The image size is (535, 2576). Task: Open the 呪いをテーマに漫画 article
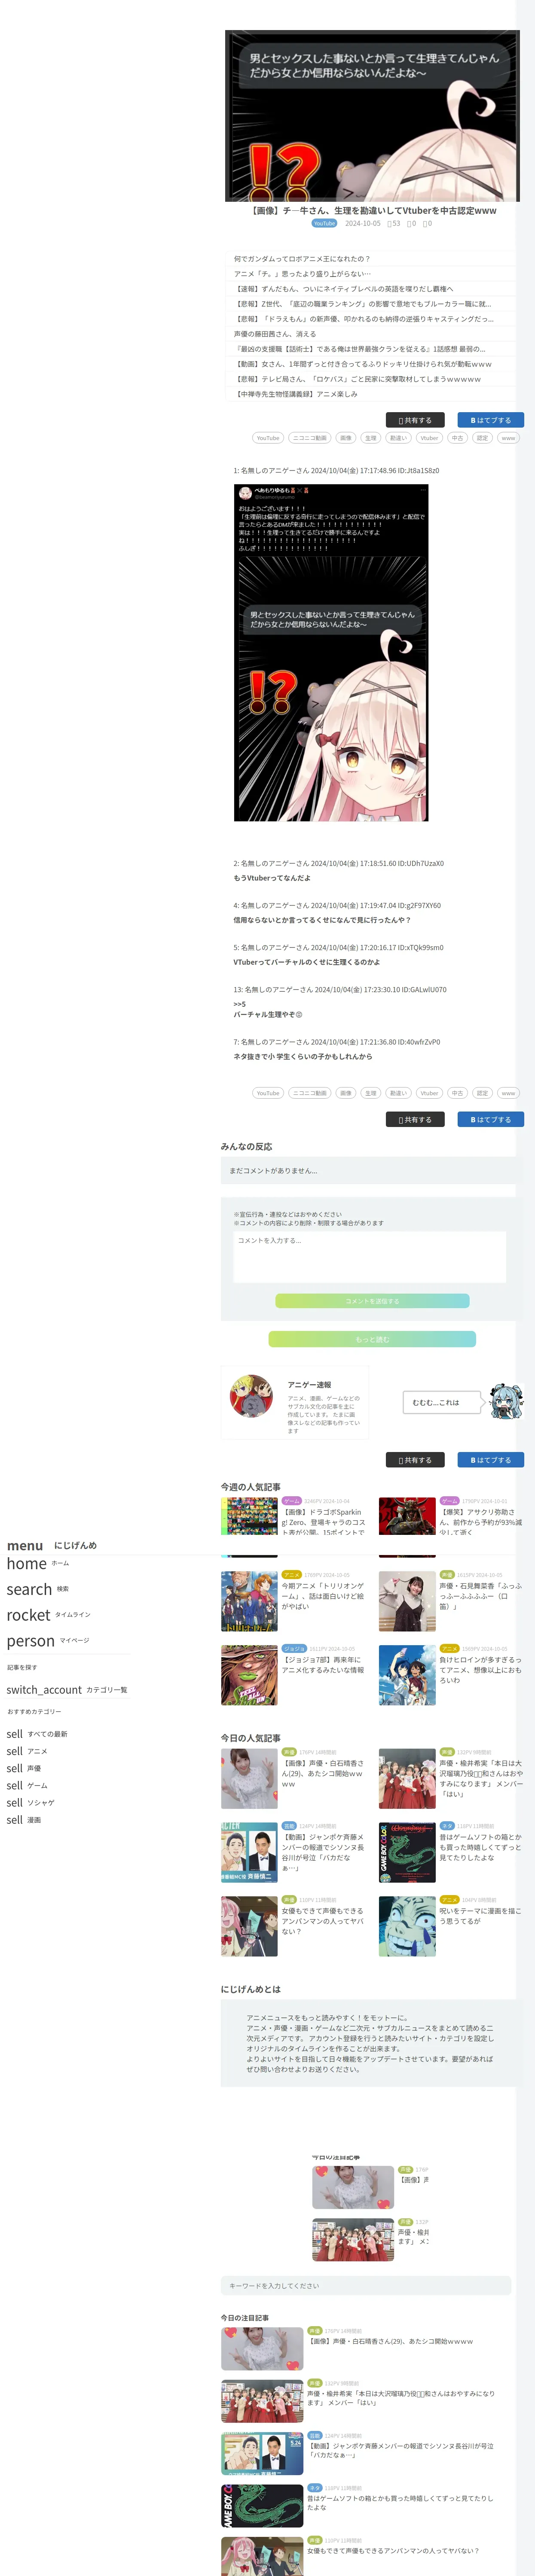click(x=451, y=1926)
